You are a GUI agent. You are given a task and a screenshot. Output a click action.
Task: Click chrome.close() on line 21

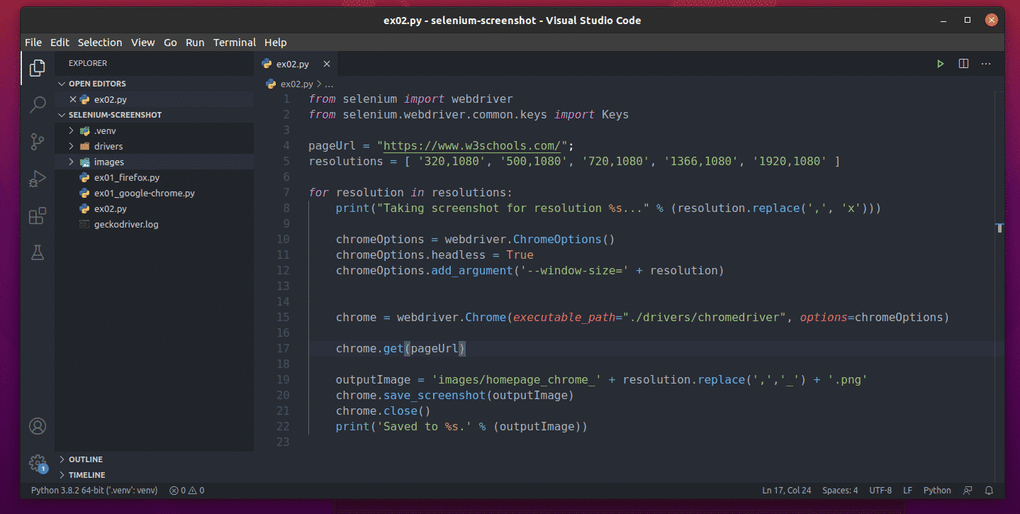pyautogui.click(x=383, y=411)
